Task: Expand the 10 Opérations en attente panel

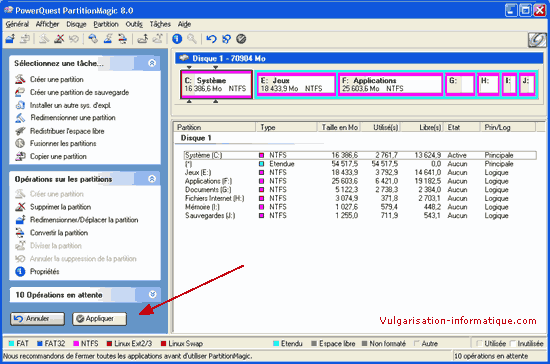Action: click(152, 294)
